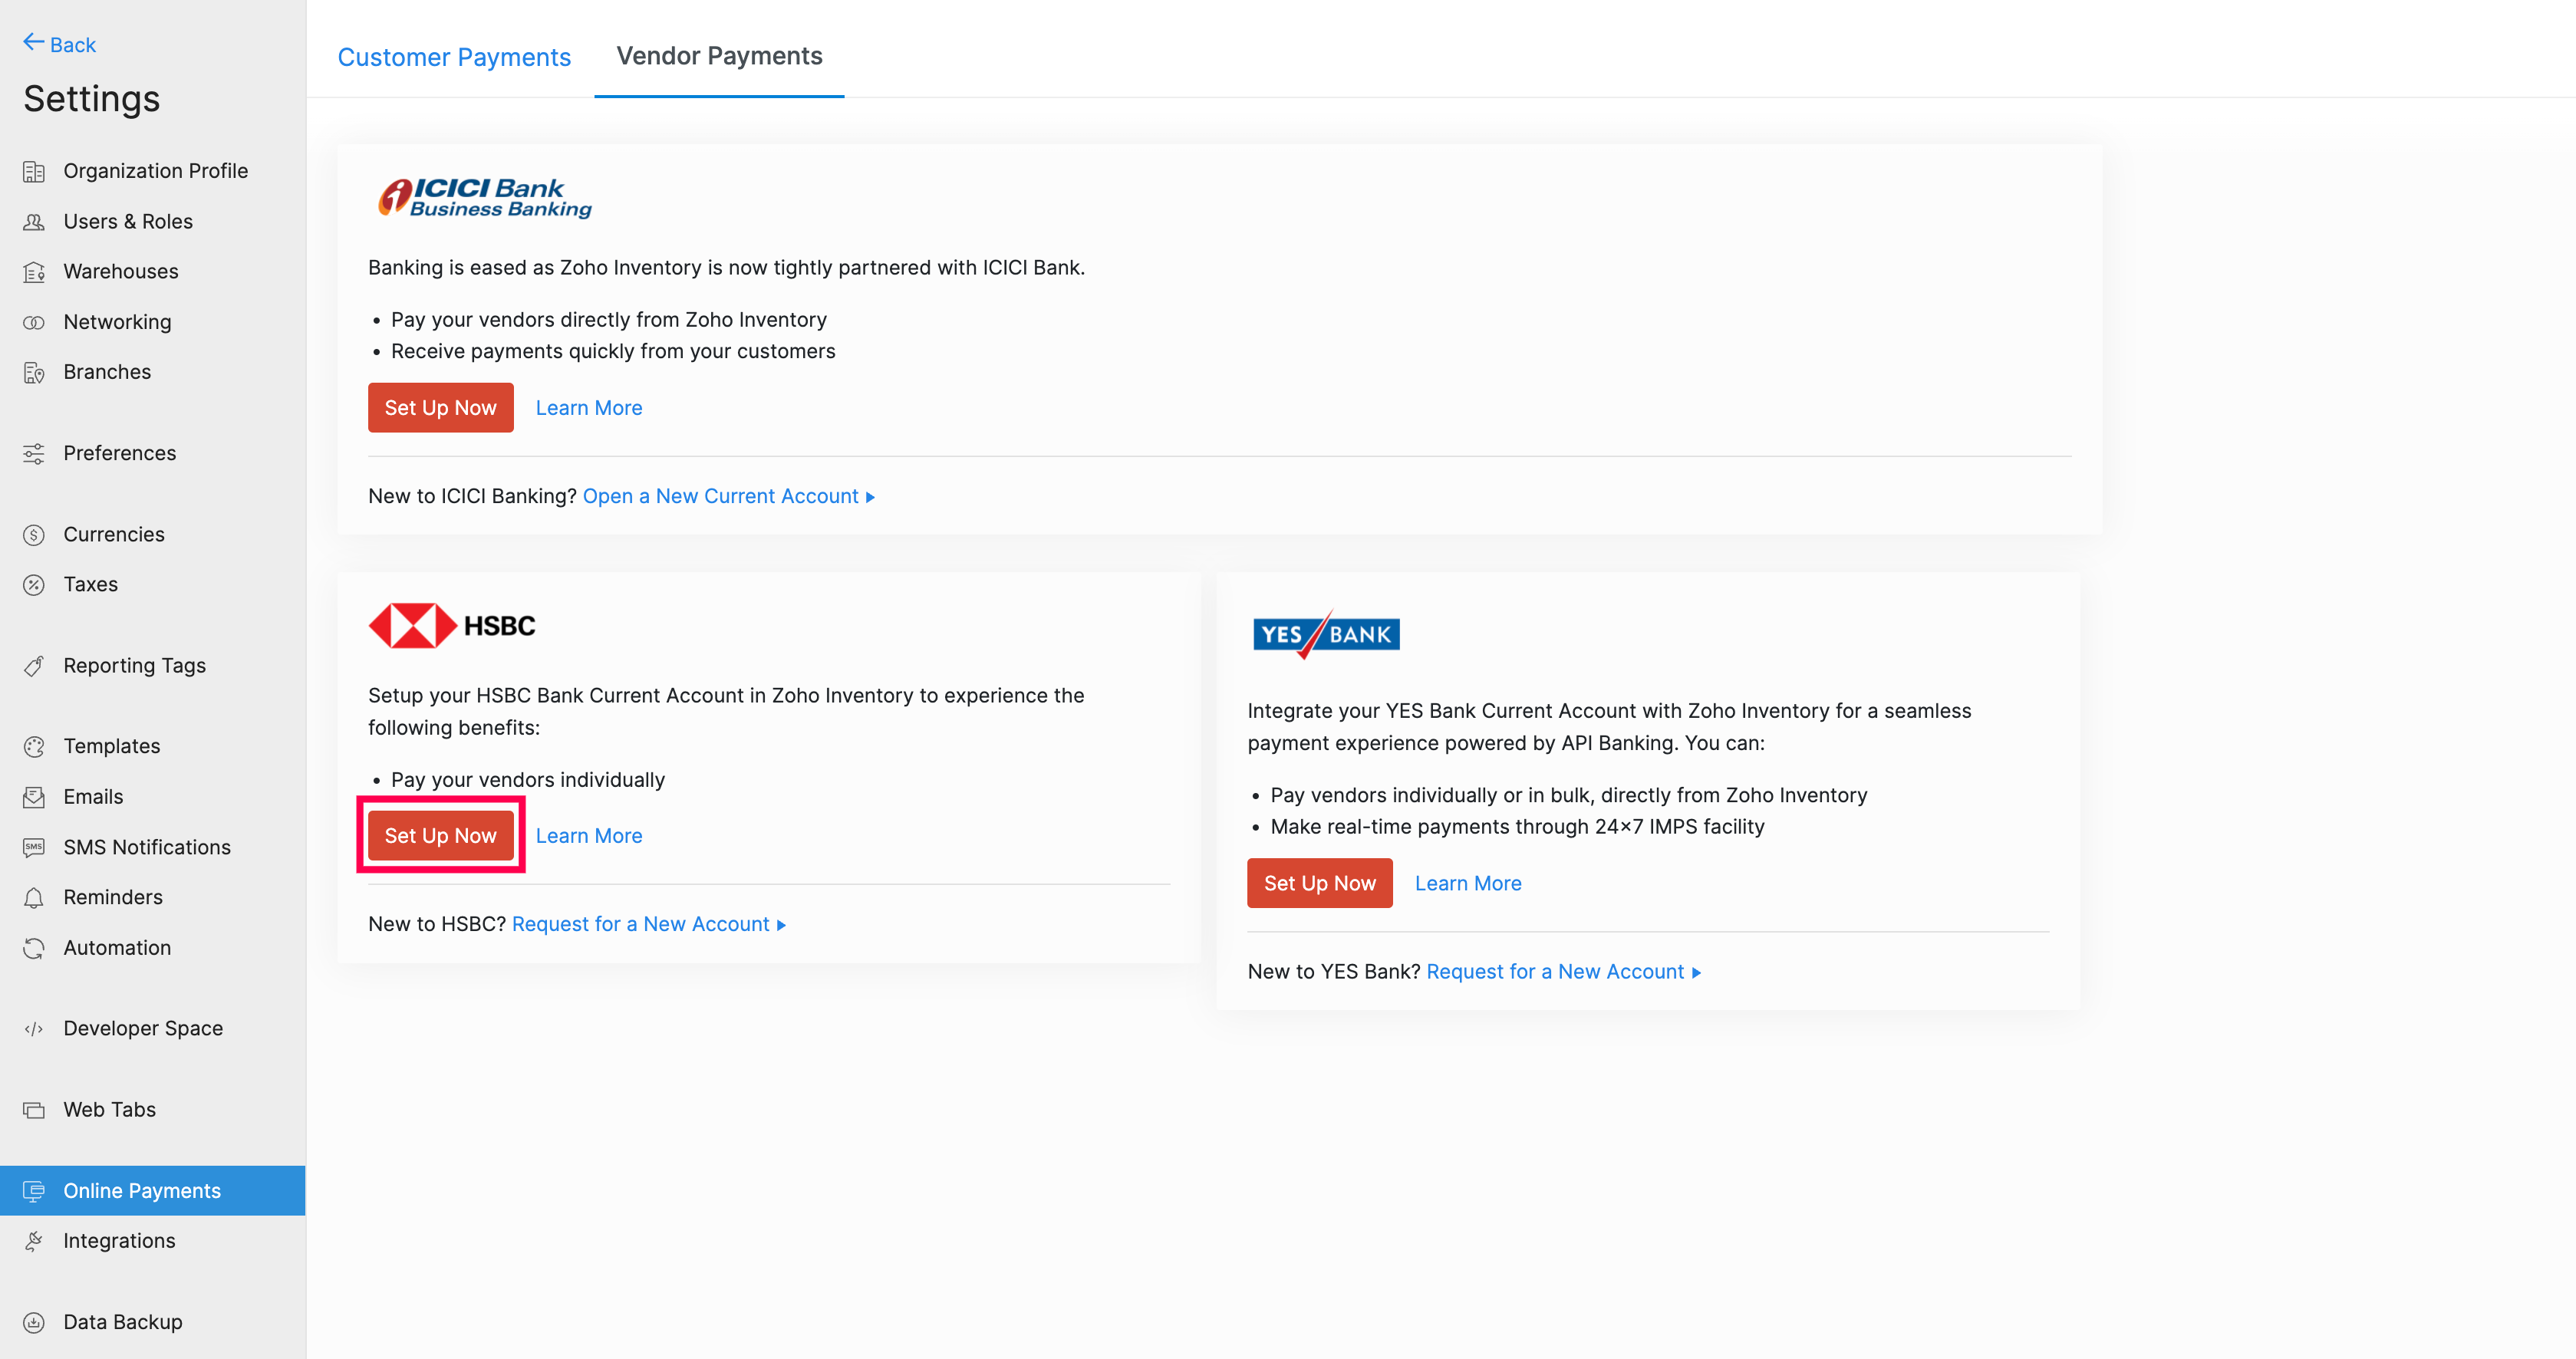The width and height of the screenshot is (2576, 1359).
Task: Select the Automation sync icon
Action: (34, 947)
